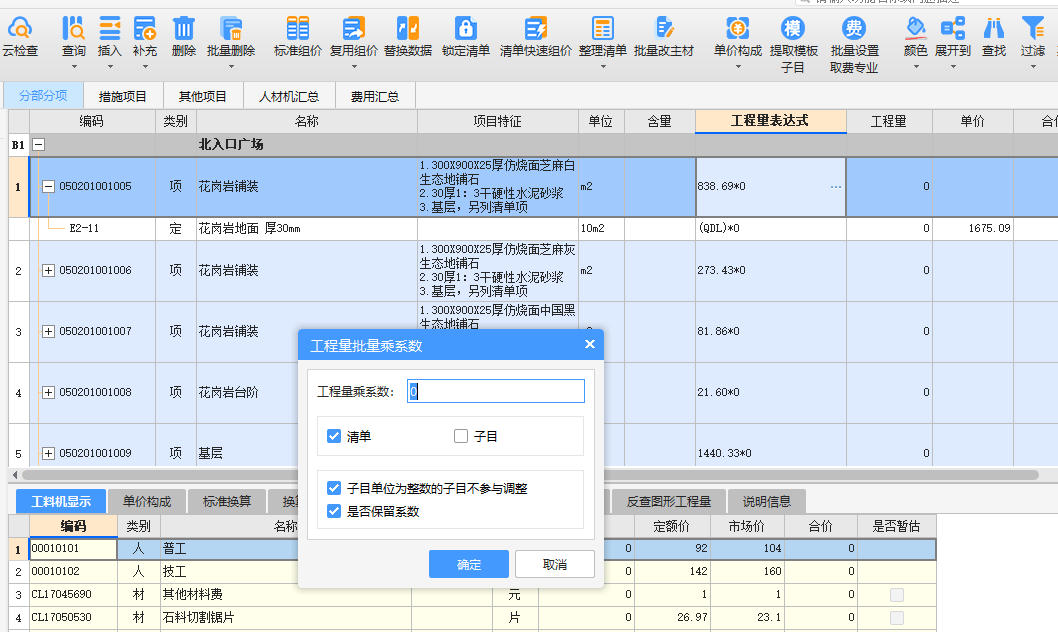Toggle 子目单位为整数的子目不参与调整 checkbox
Image resolution: width=1058 pixels, height=632 pixels.
[334, 488]
